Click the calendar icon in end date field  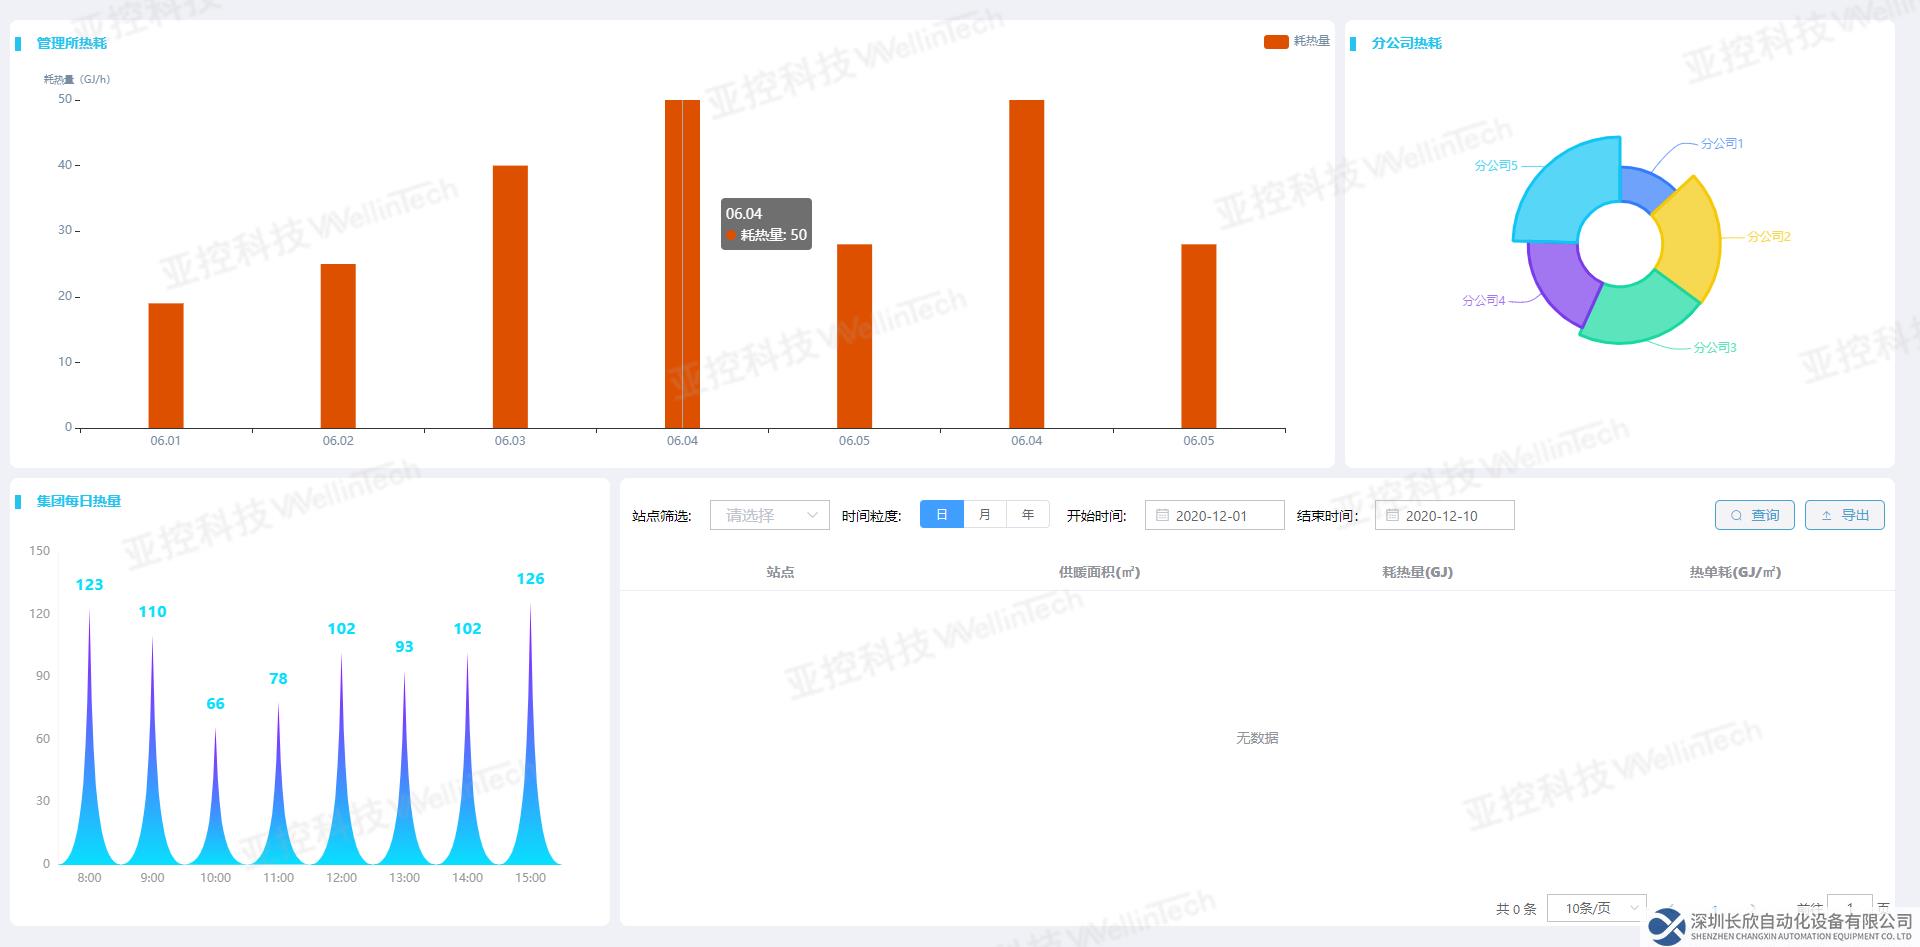[1392, 516]
